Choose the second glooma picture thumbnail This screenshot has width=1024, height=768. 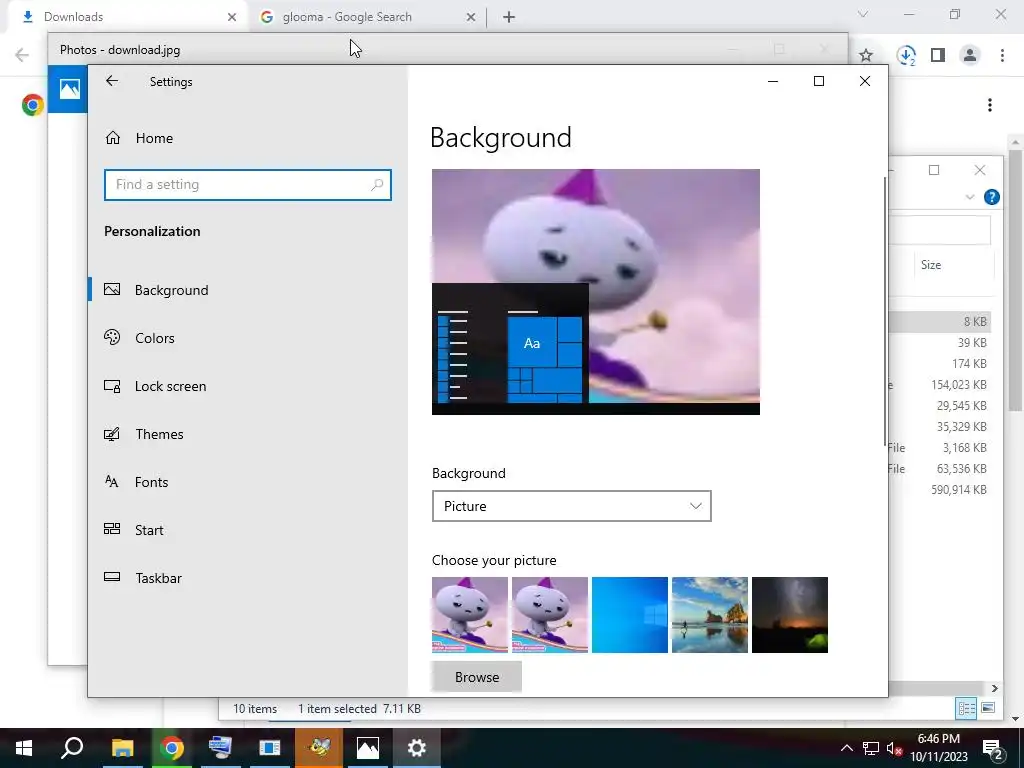pyautogui.click(x=550, y=615)
